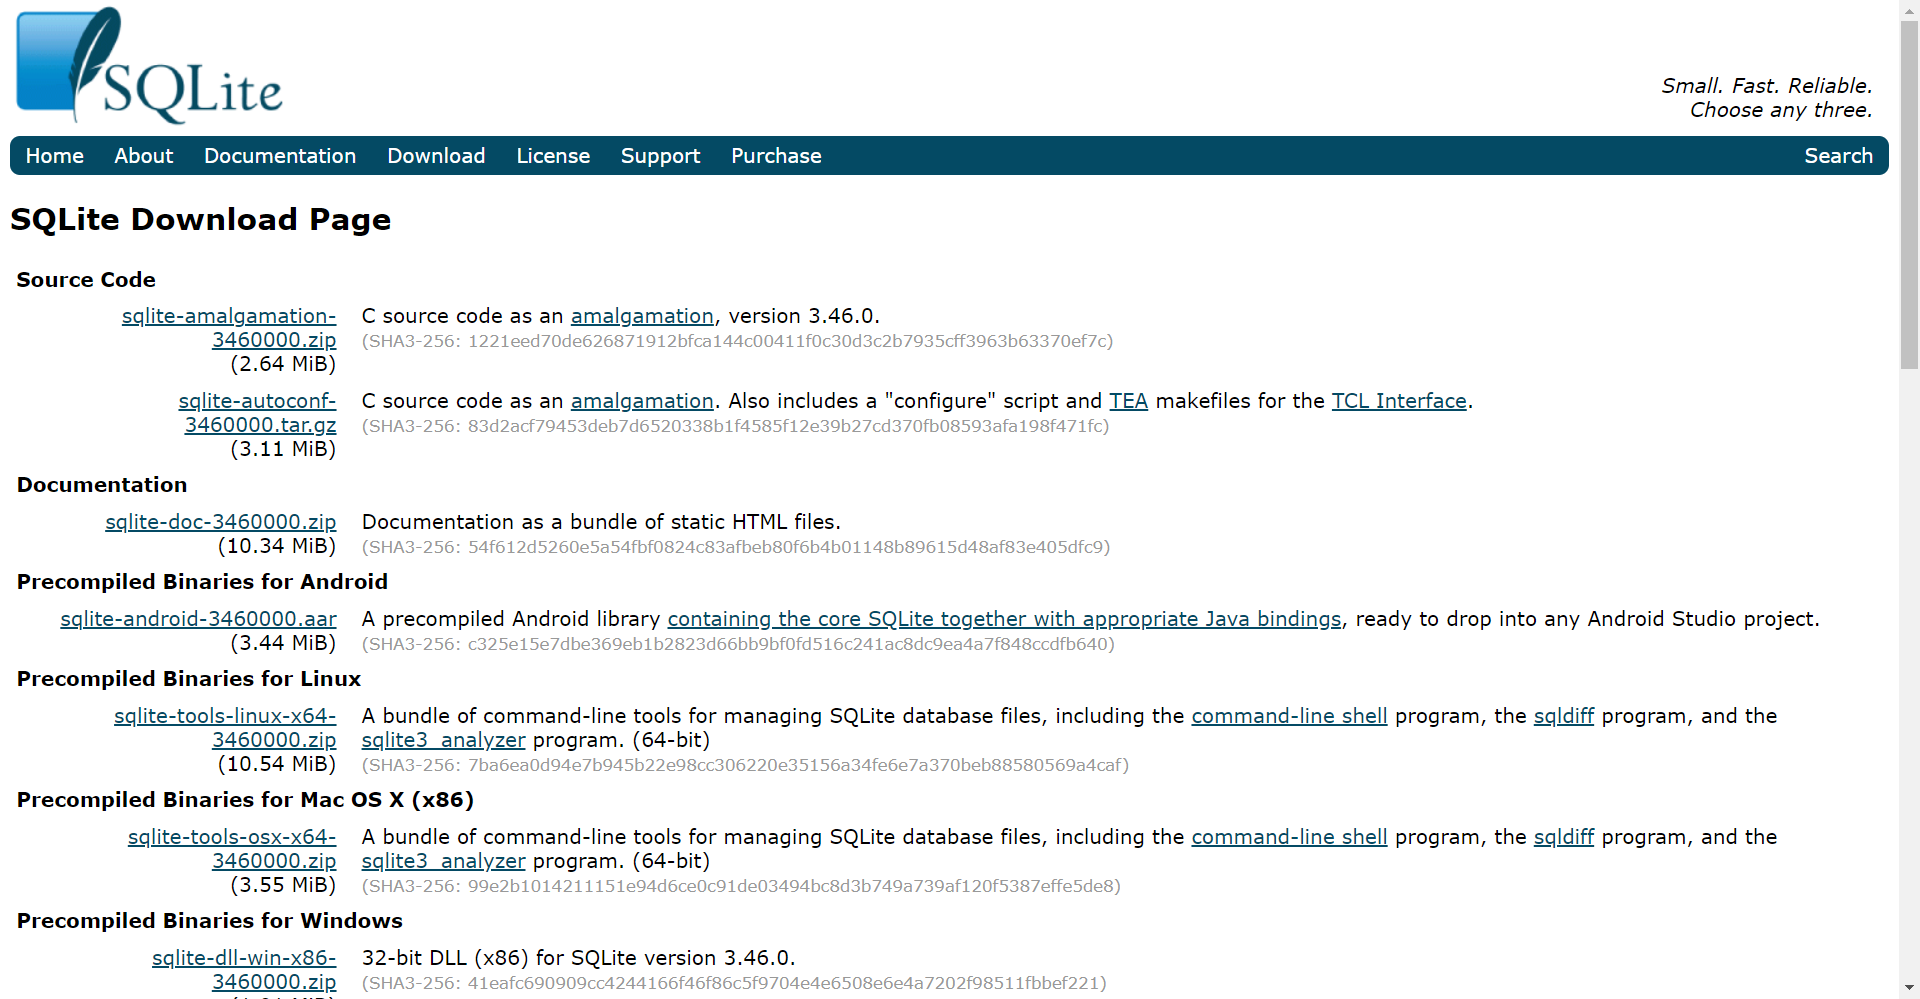Open the TCL Interface link
Viewport: 1920px width, 999px height.
click(x=1399, y=401)
